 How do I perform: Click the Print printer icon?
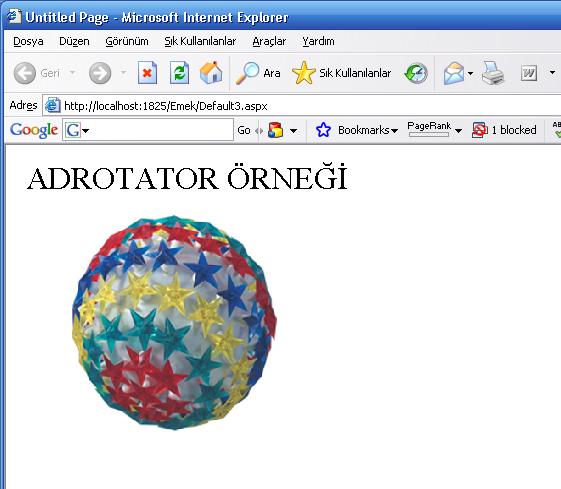493,73
